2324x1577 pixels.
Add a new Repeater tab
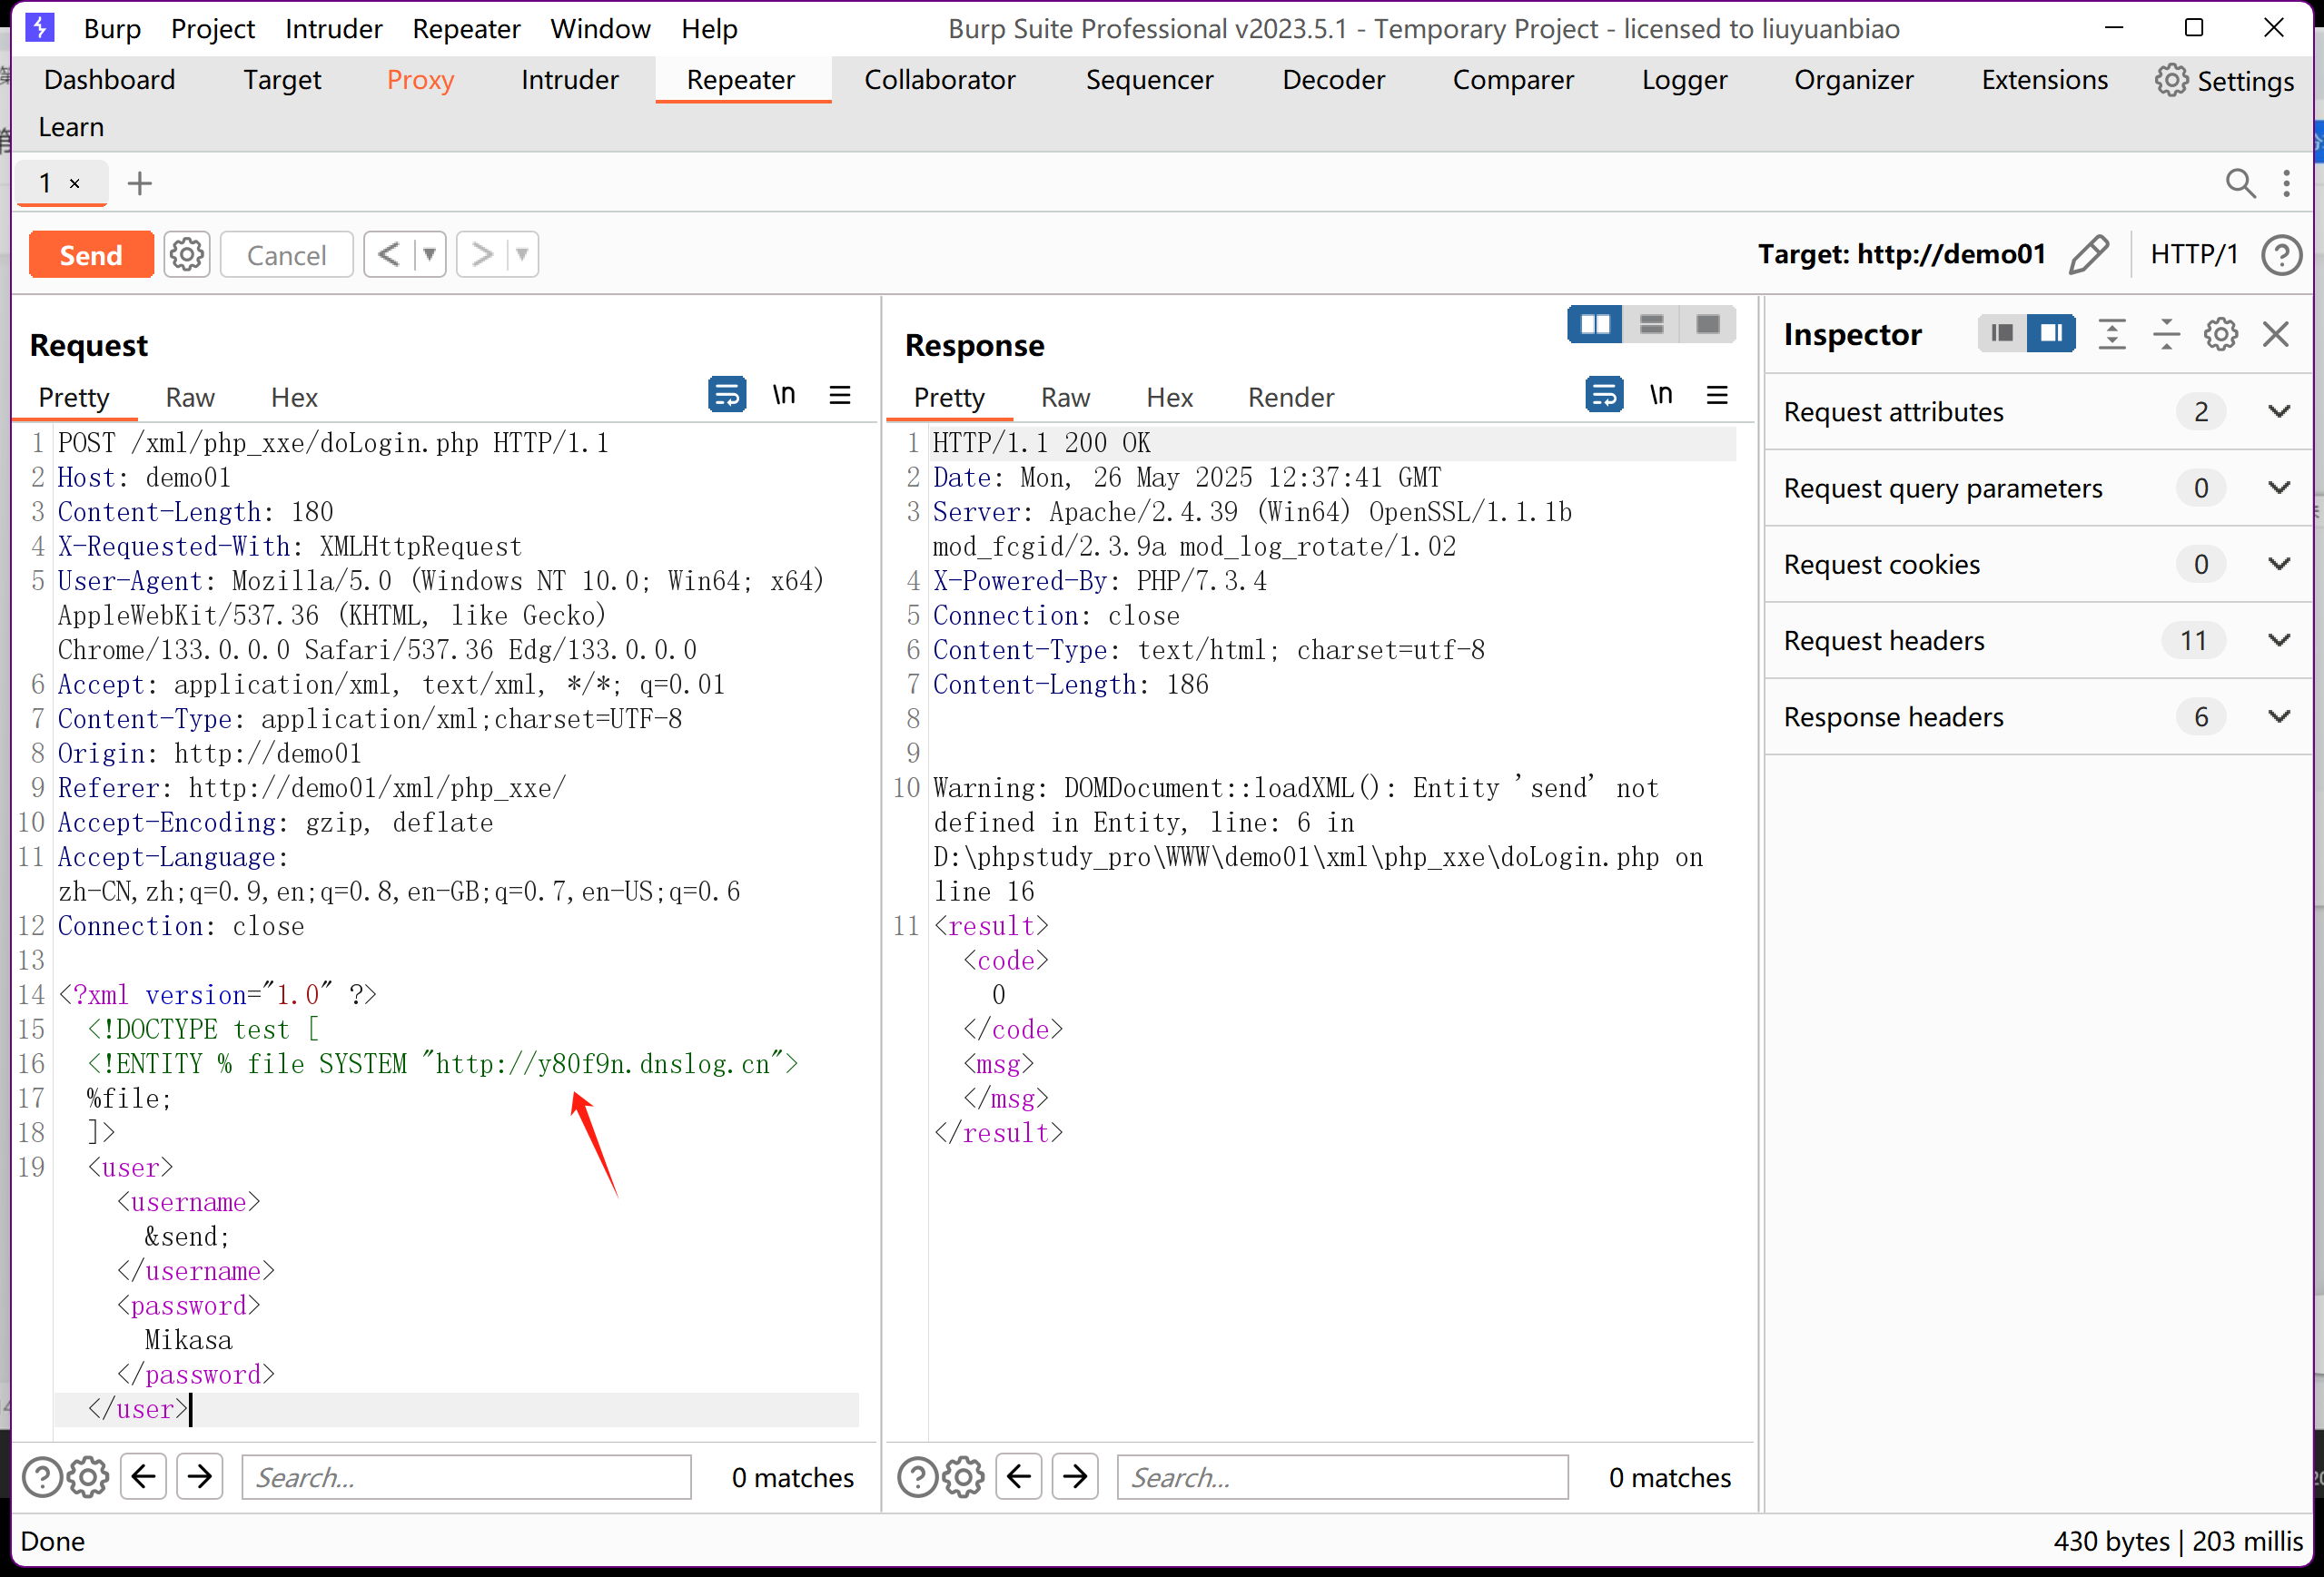pos(140,183)
